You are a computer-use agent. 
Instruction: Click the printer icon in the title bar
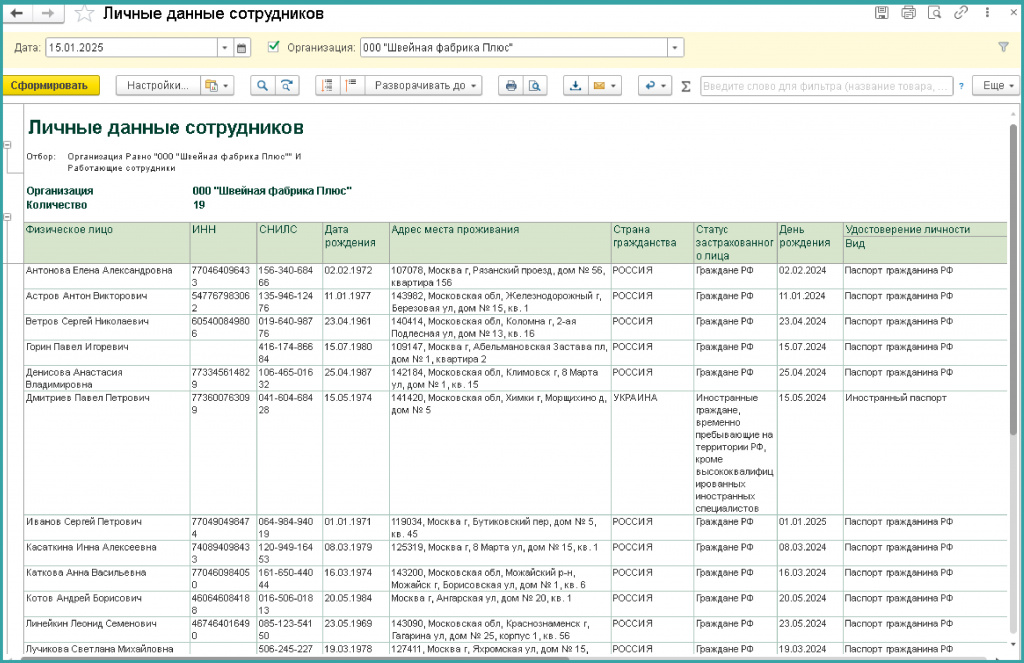click(x=908, y=12)
